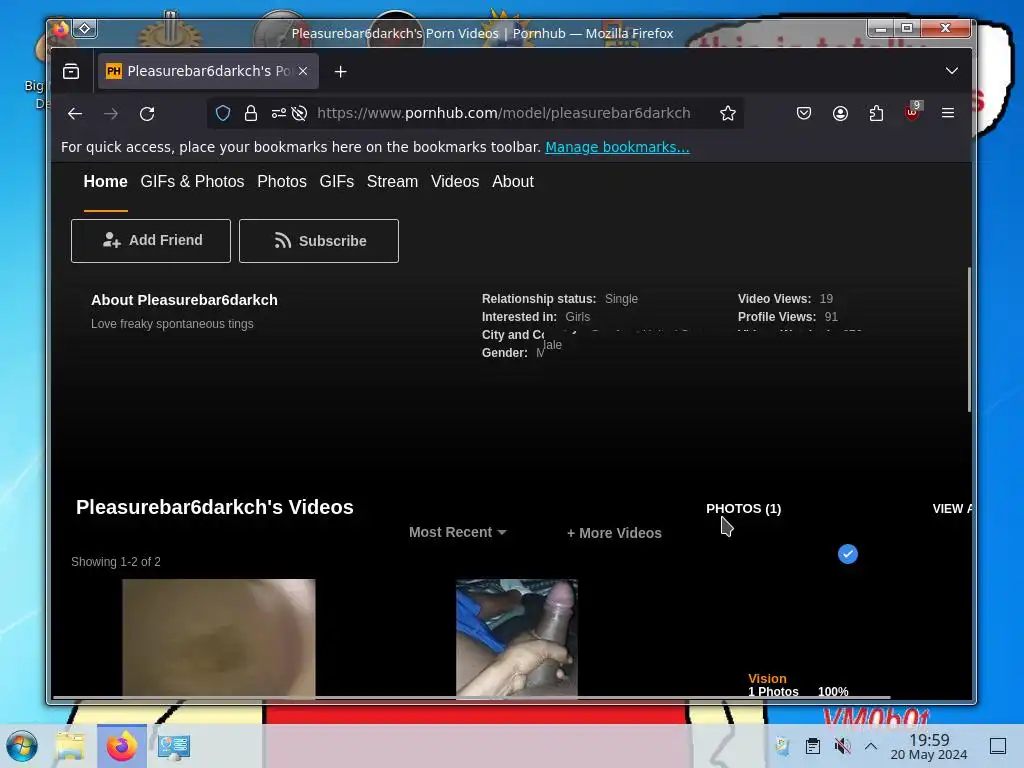The image size is (1024, 768).
Task: Click the Subscribe button
Action: tap(319, 241)
